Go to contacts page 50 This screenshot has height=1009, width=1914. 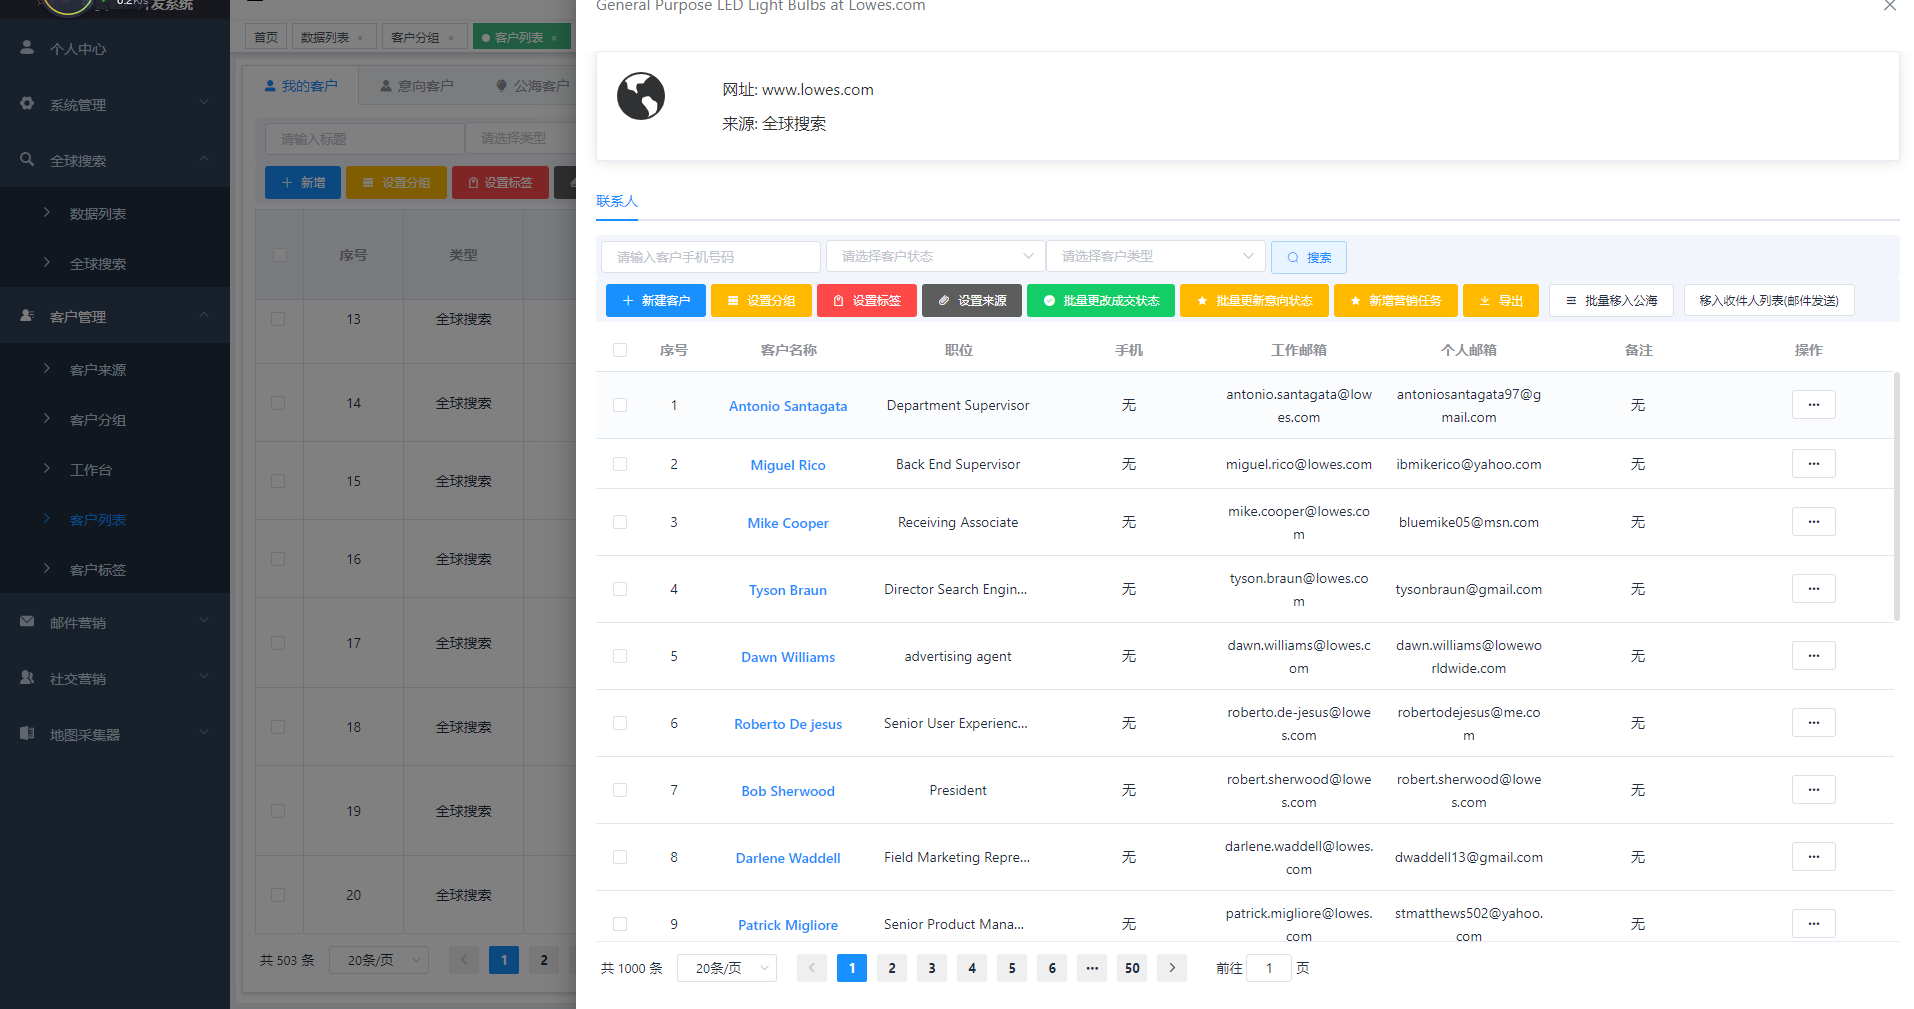pyautogui.click(x=1132, y=968)
